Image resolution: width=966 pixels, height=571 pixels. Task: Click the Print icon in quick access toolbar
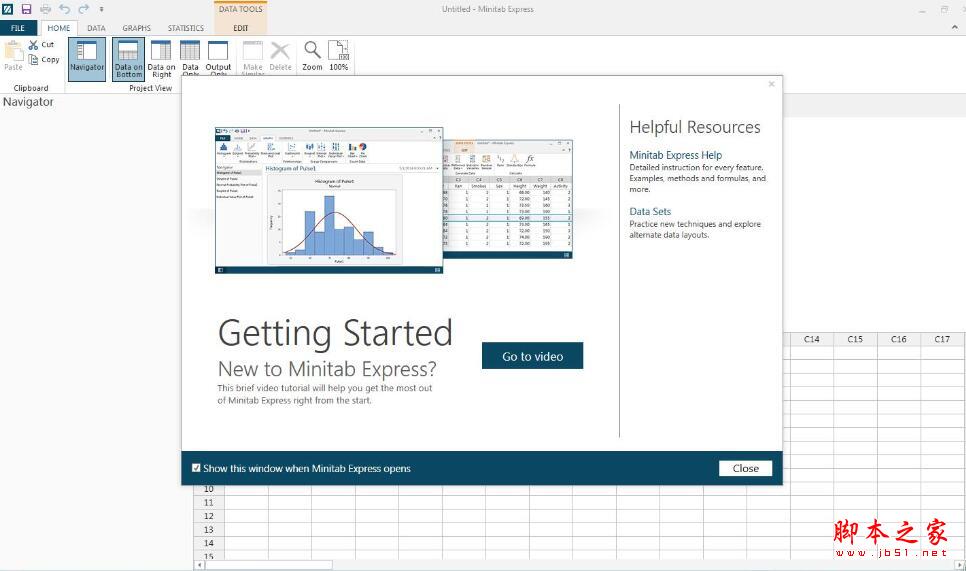coord(46,9)
